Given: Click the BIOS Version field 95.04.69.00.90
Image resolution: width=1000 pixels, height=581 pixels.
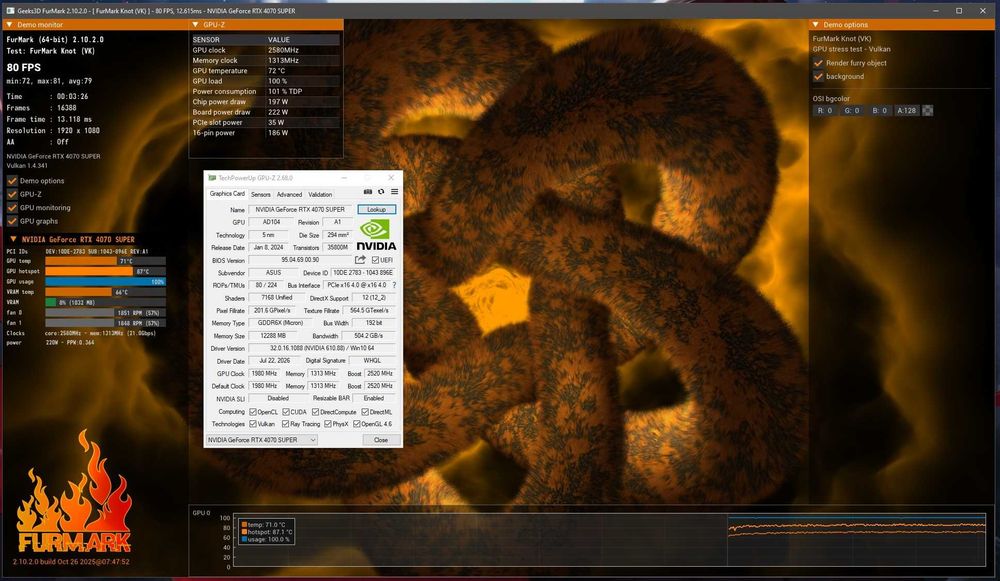Looking at the screenshot, I should pyautogui.click(x=300, y=260).
